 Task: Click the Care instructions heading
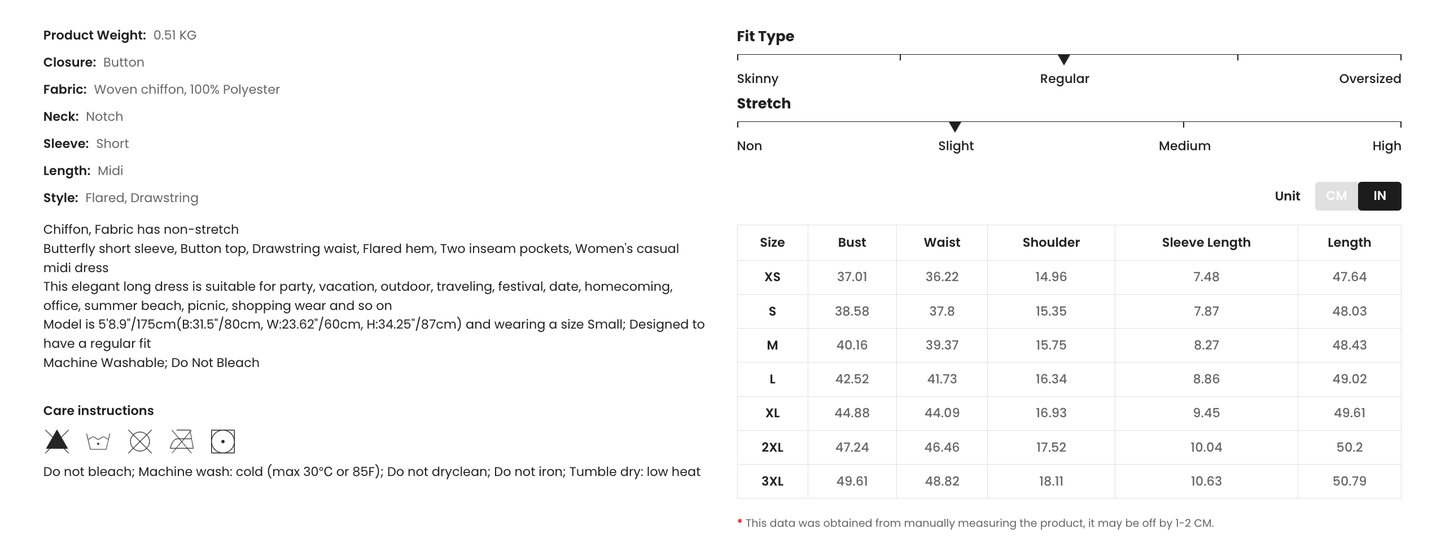tap(98, 411)
